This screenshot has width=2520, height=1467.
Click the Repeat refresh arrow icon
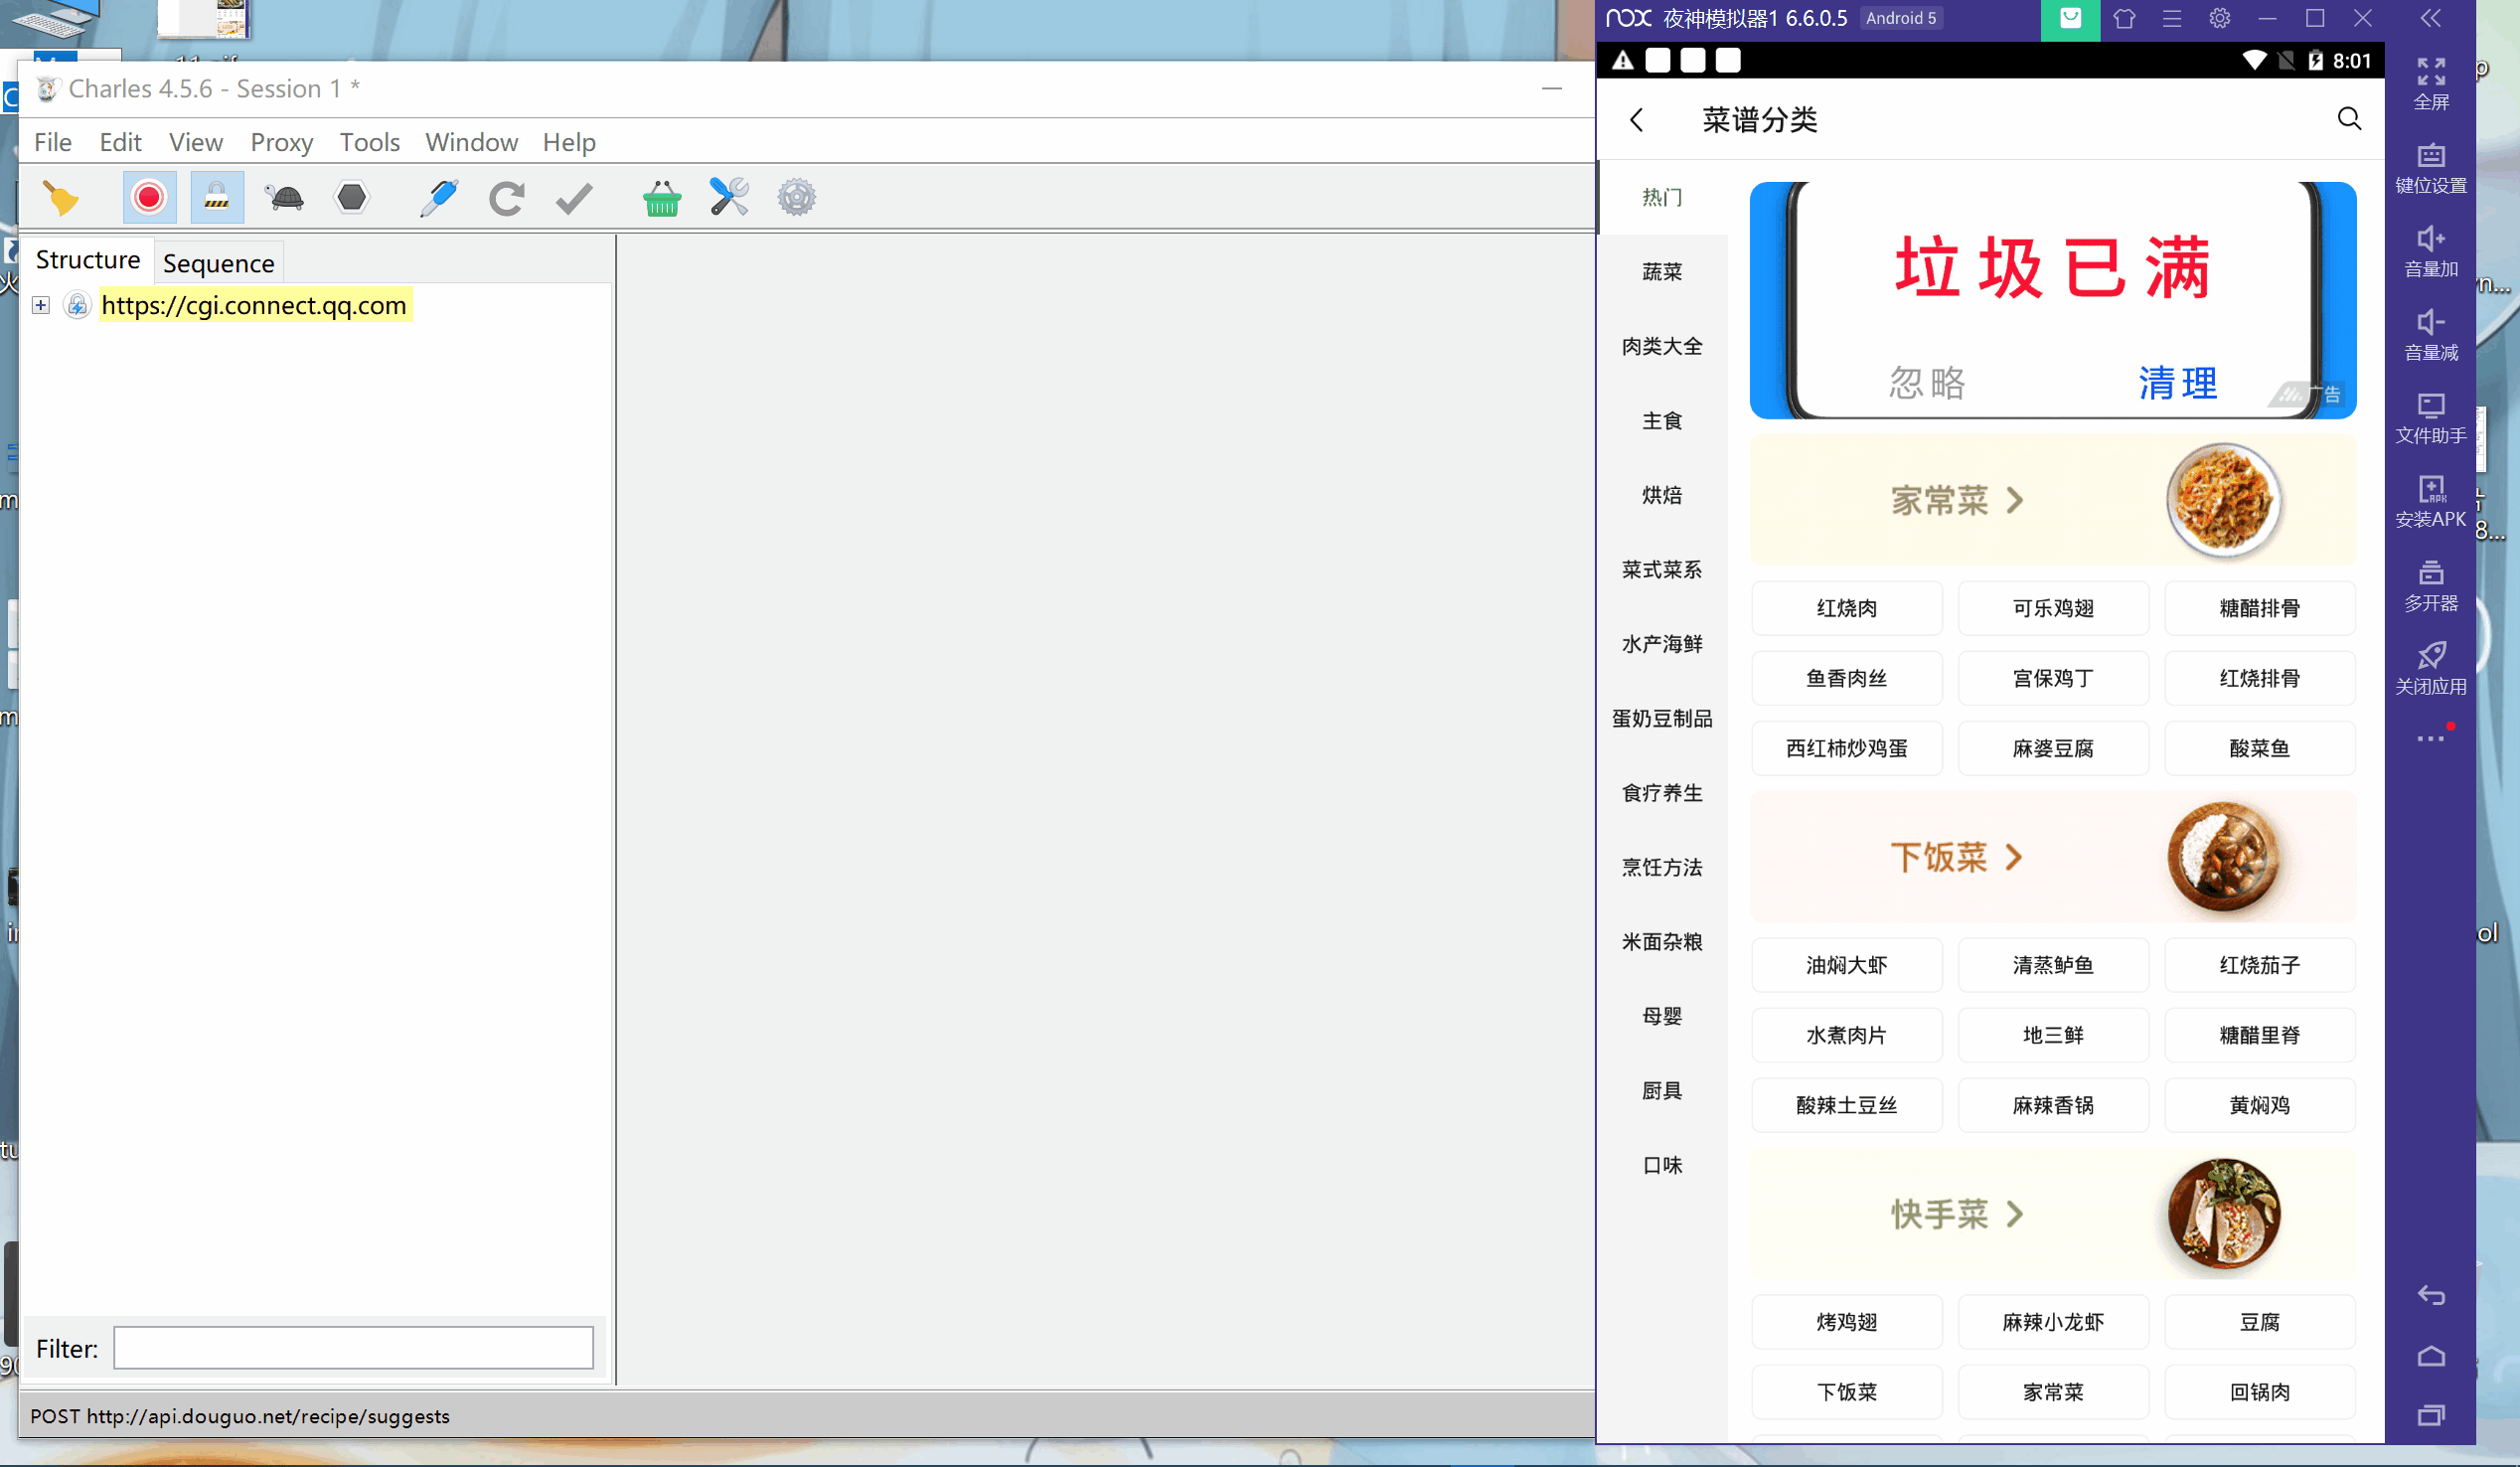[506, 198]
